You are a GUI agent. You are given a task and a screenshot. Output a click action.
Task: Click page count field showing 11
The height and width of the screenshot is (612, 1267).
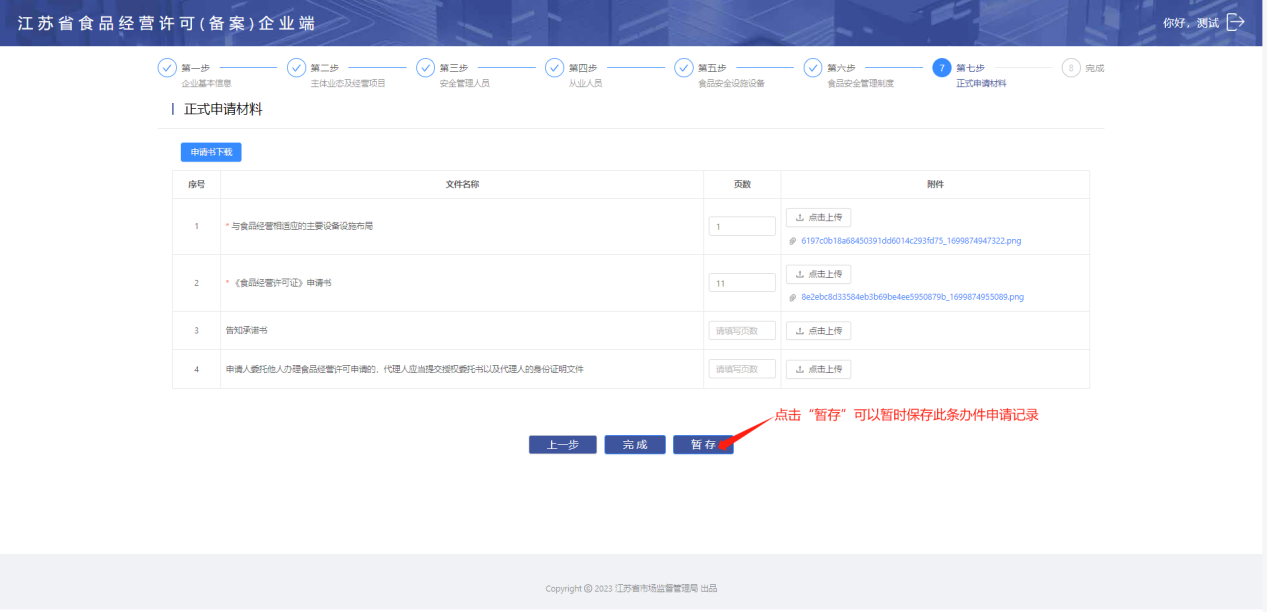[741, 283]
